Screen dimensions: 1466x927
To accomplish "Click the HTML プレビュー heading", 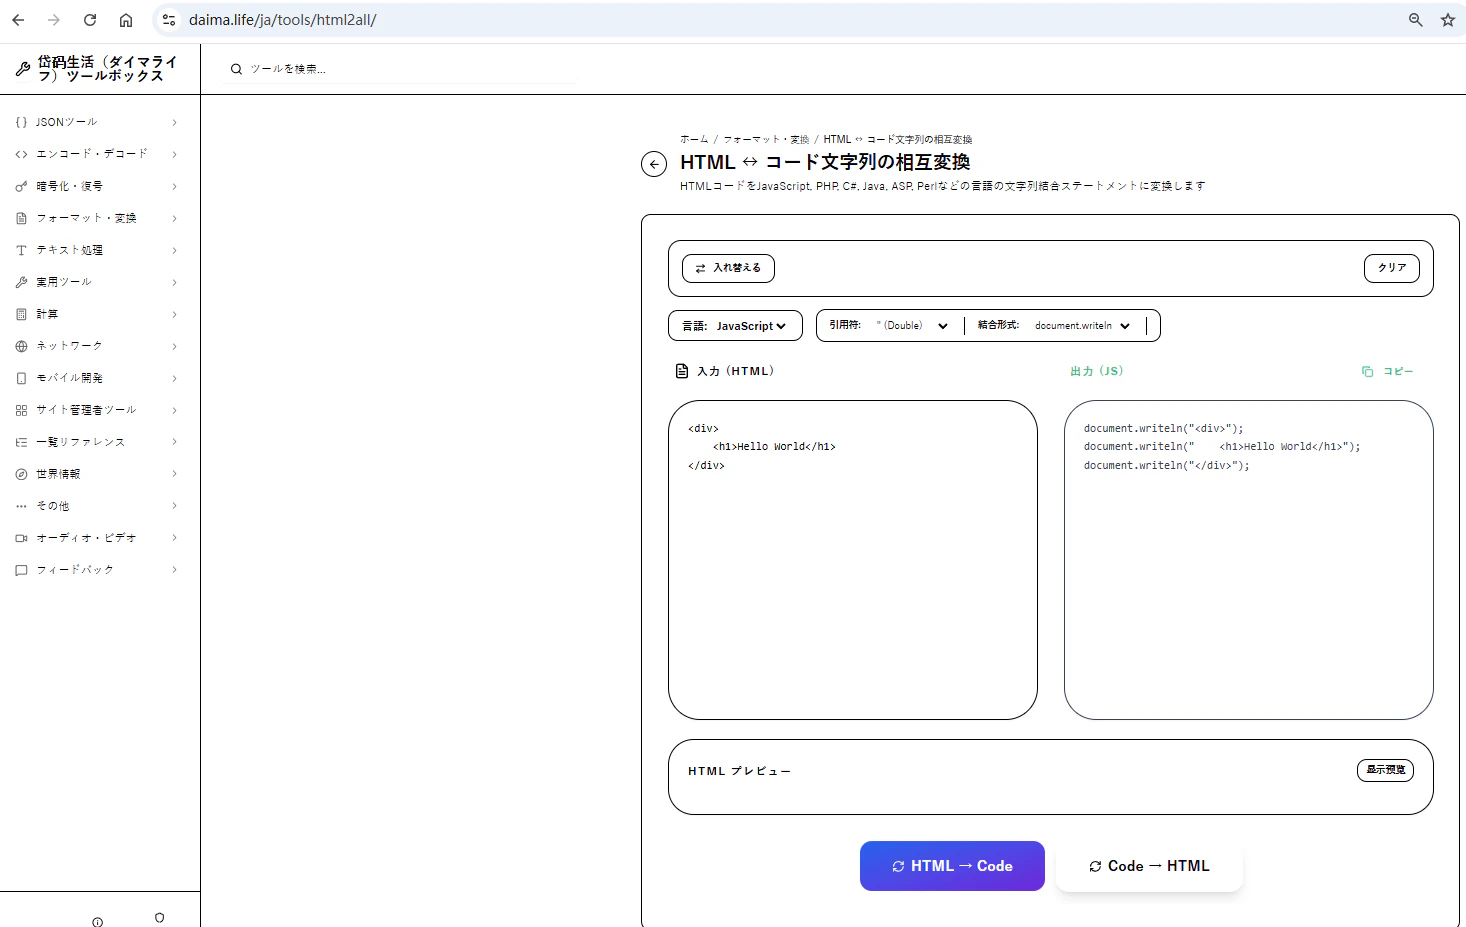I will 739,771.
